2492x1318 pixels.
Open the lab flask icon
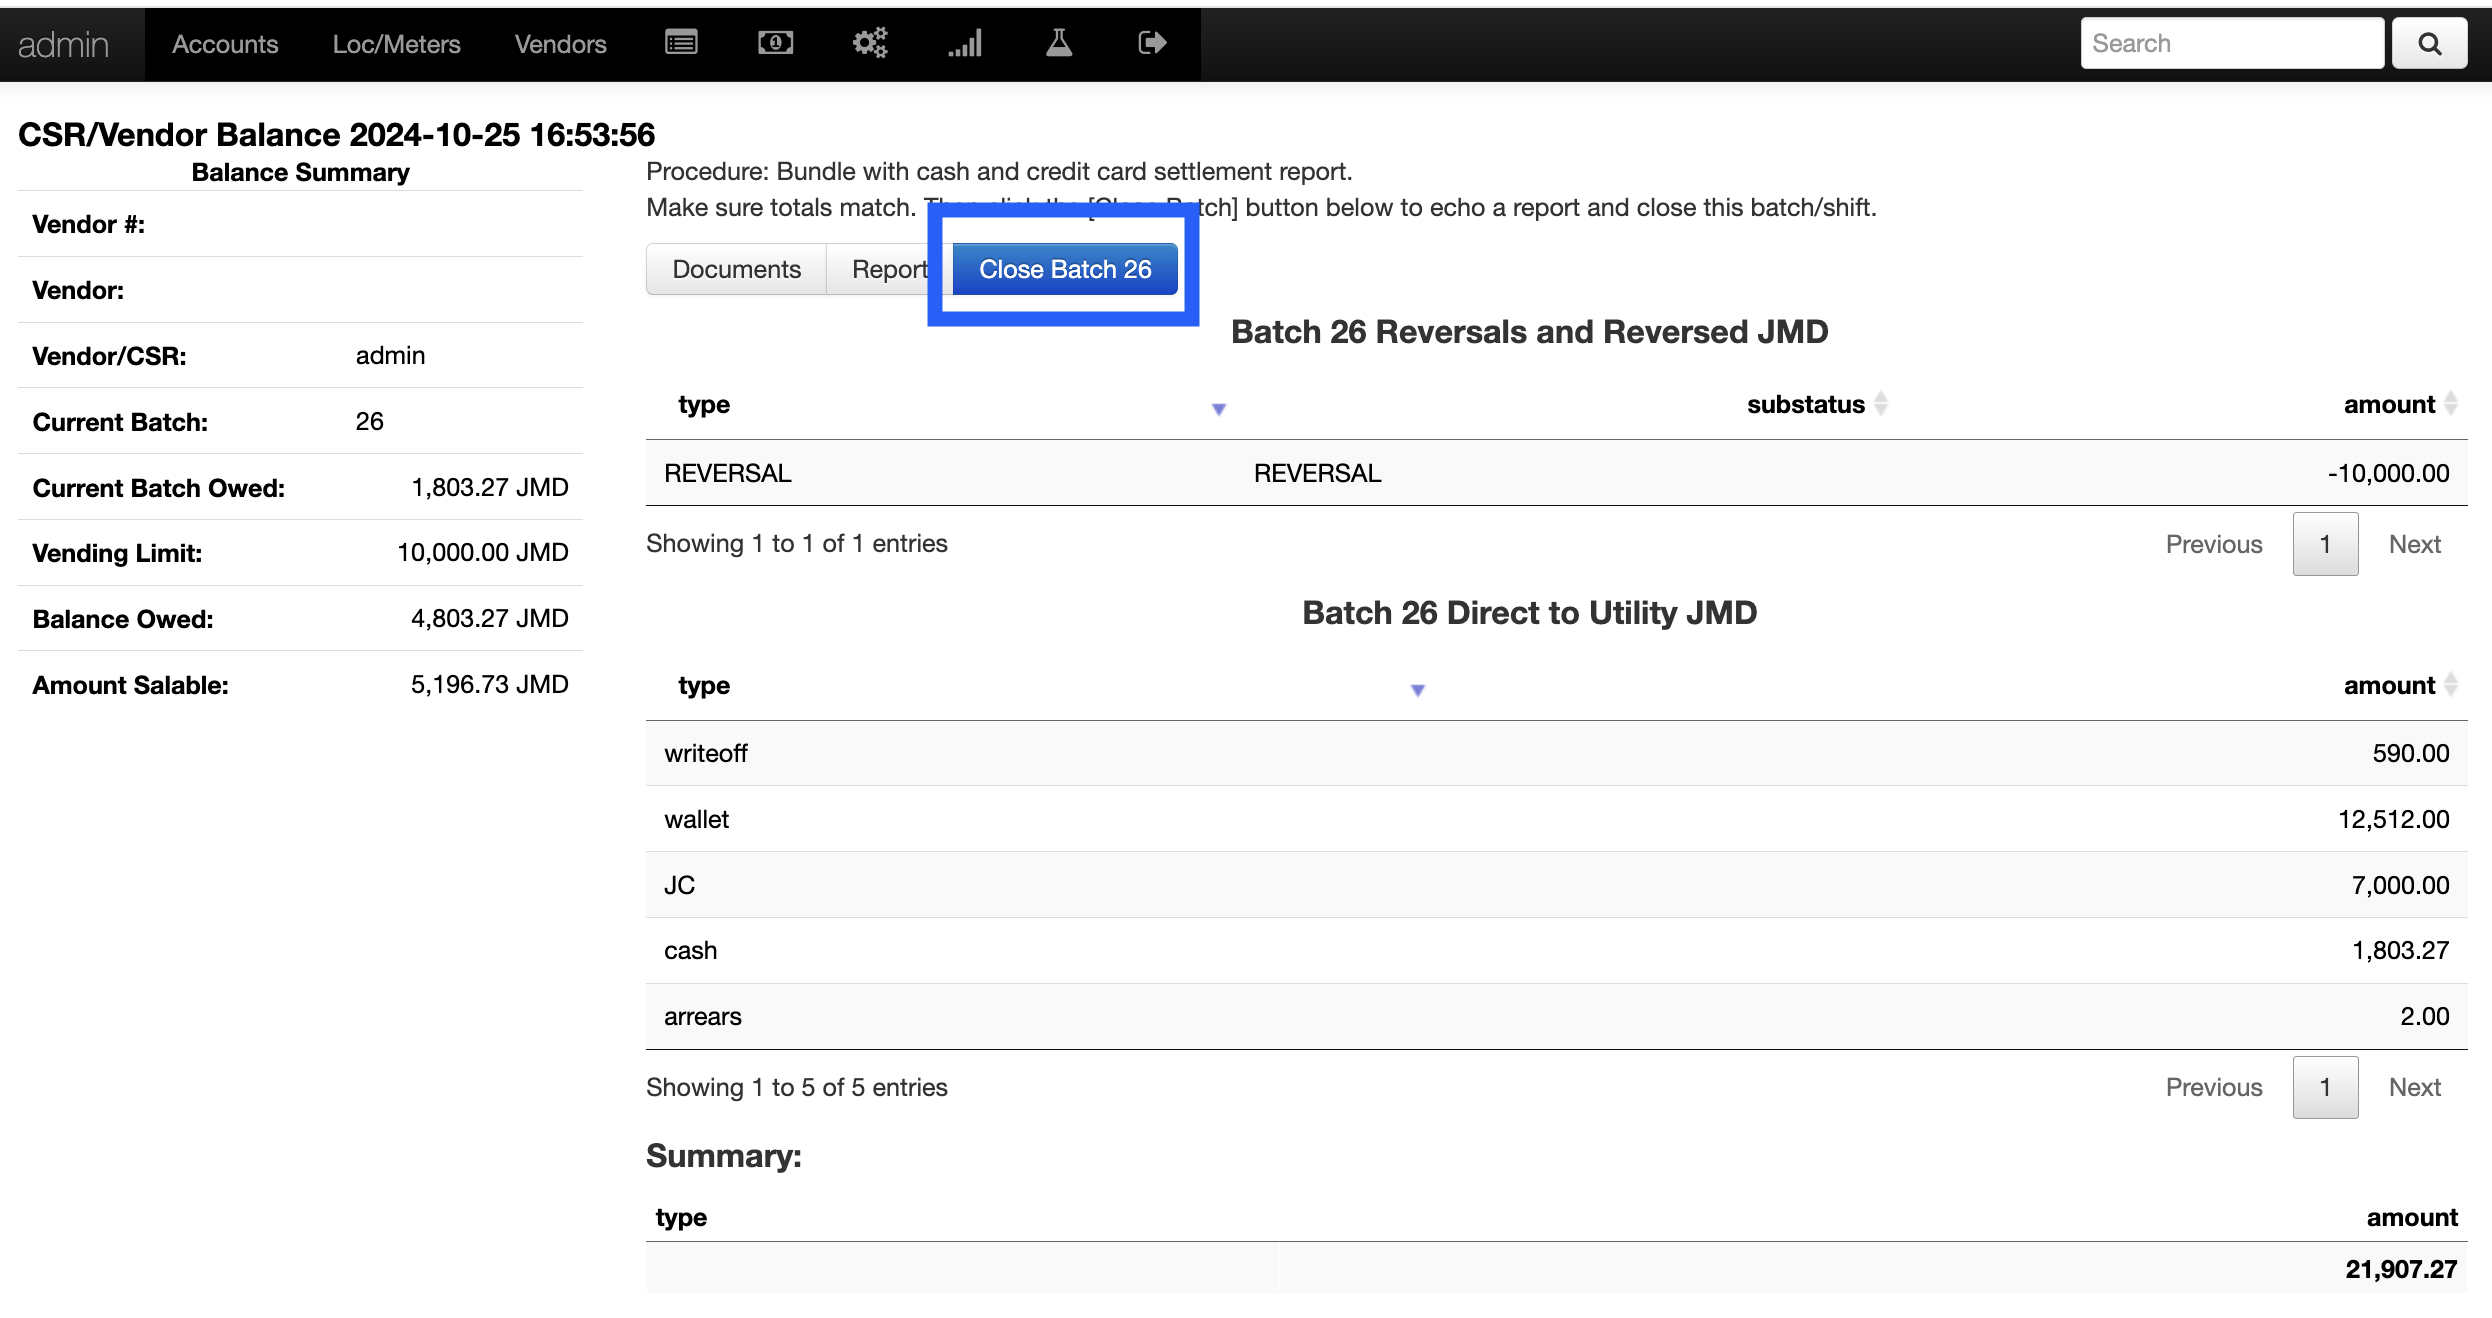click(x=1059, y=43)
